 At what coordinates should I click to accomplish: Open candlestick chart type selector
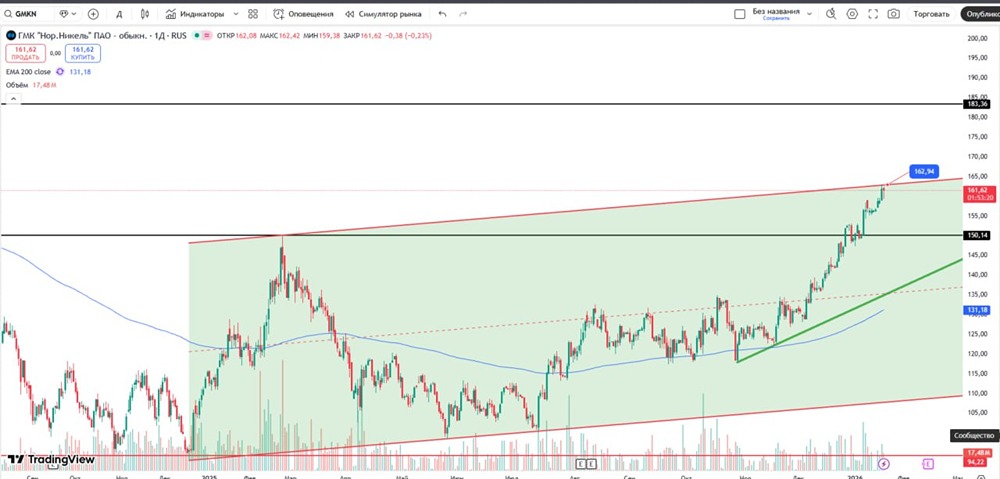[145, 13]
